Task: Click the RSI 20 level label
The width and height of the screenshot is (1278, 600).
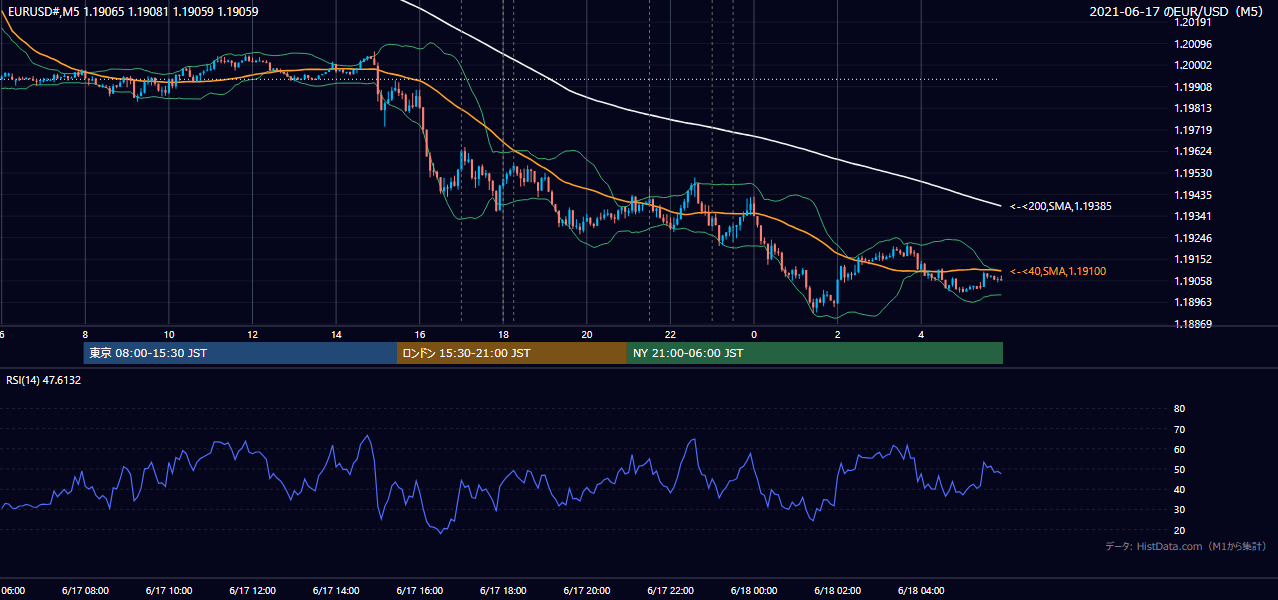Action: click(1179, 530)
